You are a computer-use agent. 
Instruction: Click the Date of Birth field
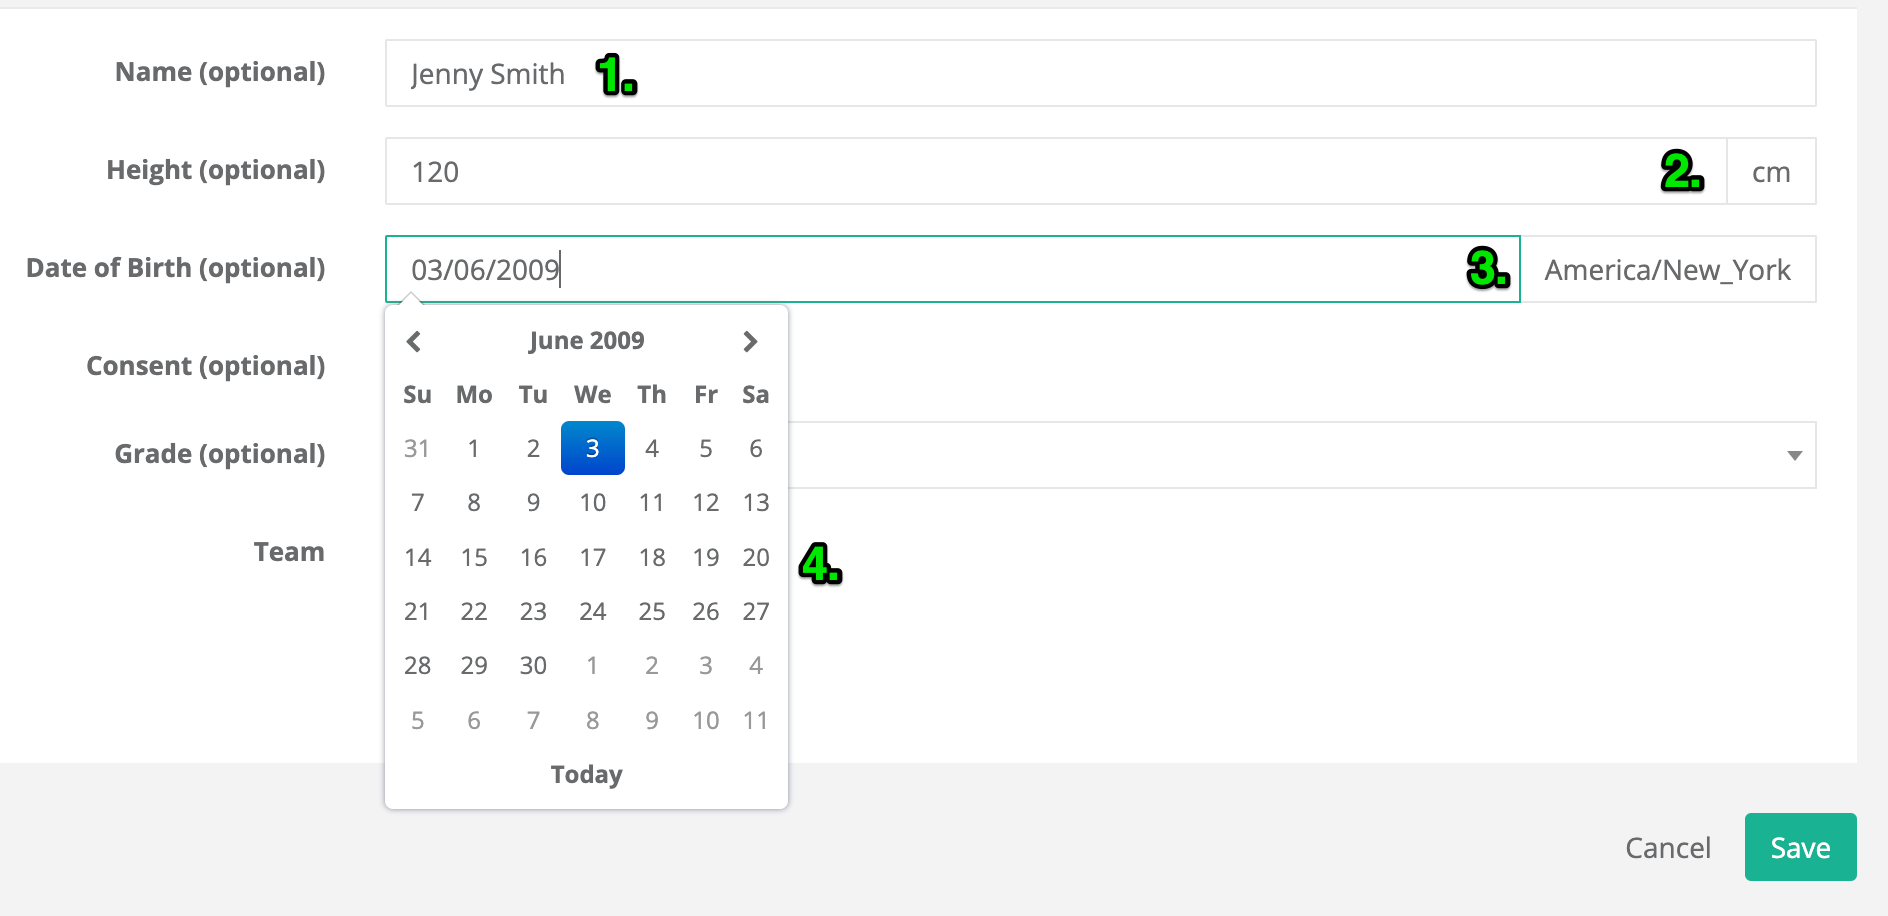(952, 269)
